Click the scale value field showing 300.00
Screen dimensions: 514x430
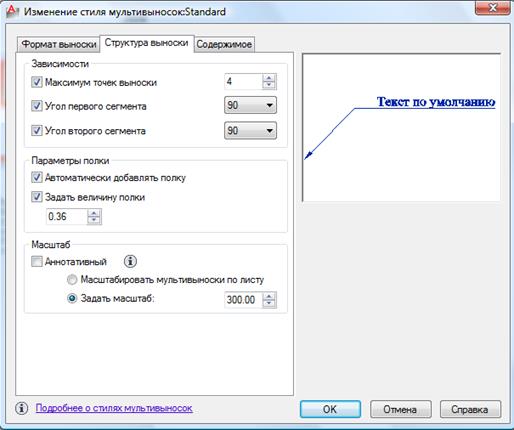pyautogui.click(x=243, y=299)
